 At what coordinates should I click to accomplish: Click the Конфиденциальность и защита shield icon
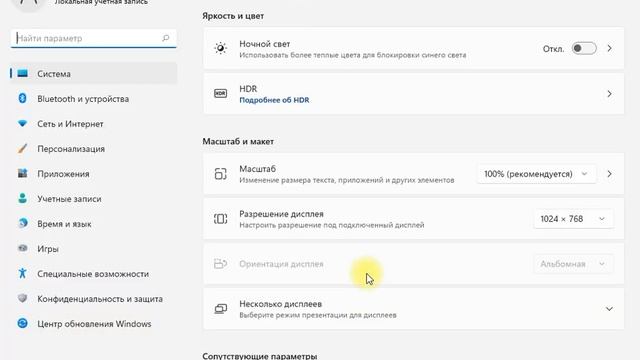pos(22,298)
